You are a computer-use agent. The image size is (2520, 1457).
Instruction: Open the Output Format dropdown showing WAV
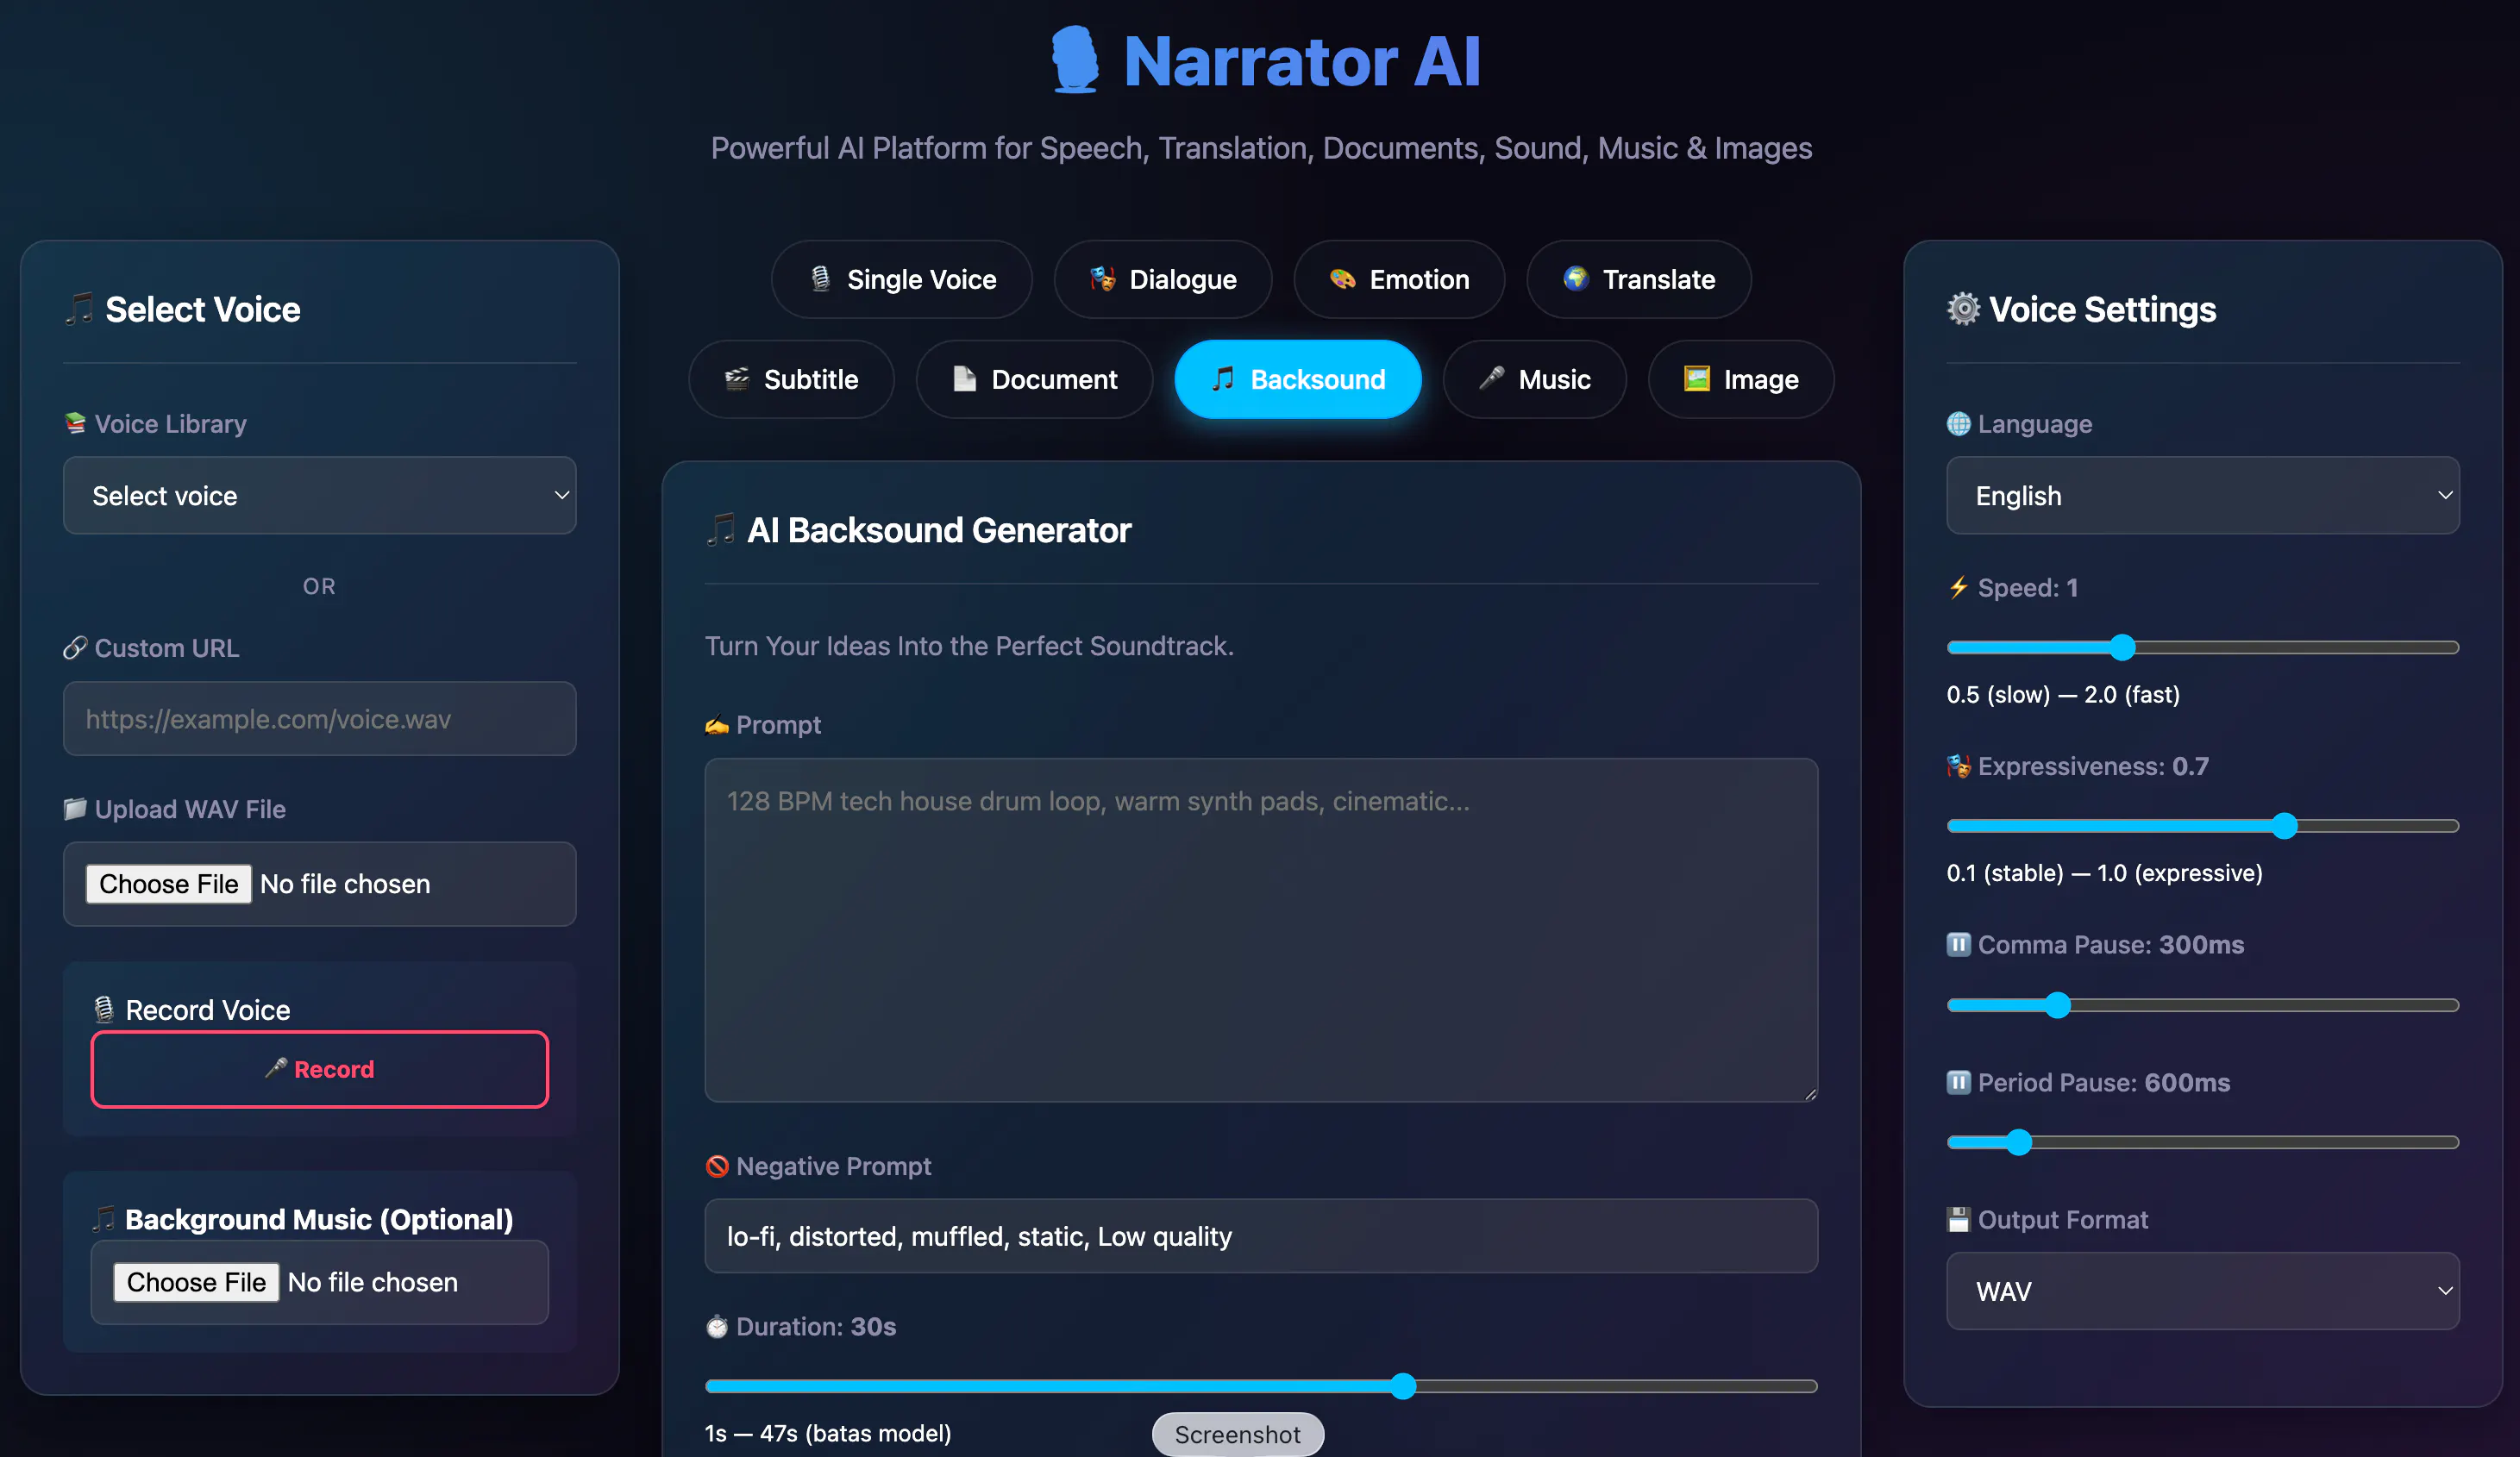(x=2203, y=1291)
